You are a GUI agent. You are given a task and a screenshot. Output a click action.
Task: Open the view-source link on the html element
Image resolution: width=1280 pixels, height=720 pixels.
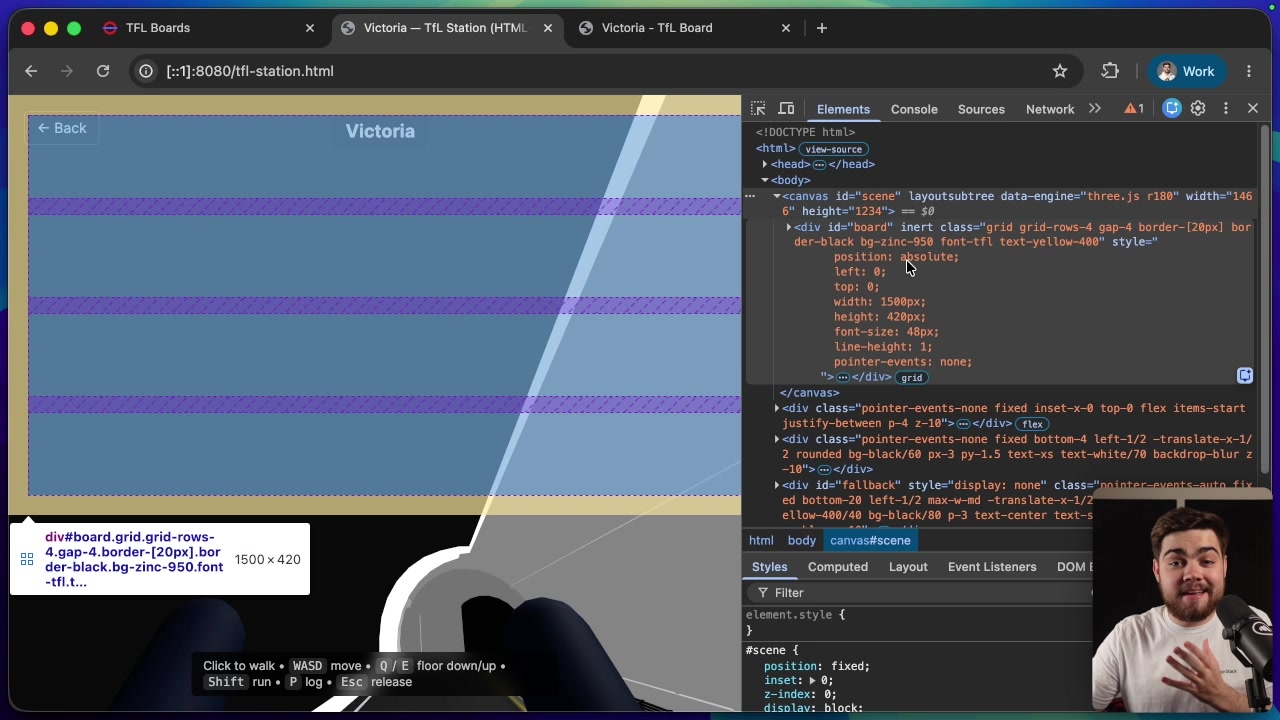[x=833, y=148]
